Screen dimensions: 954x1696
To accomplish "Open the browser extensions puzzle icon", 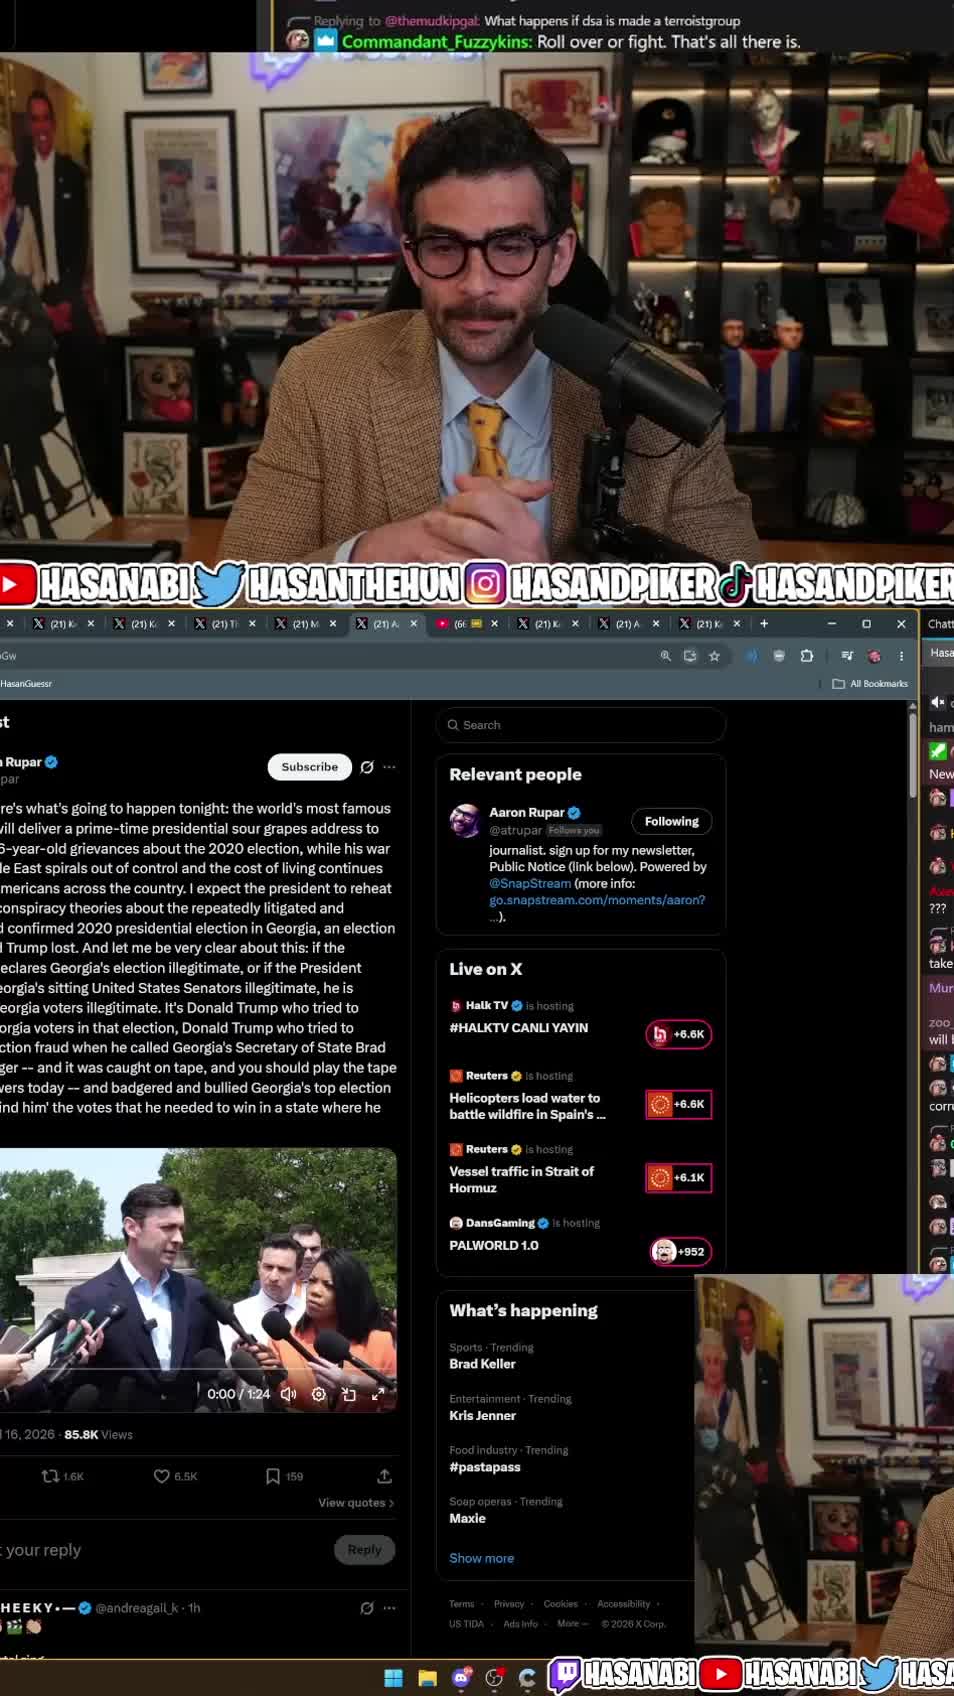I will point(806,656).
